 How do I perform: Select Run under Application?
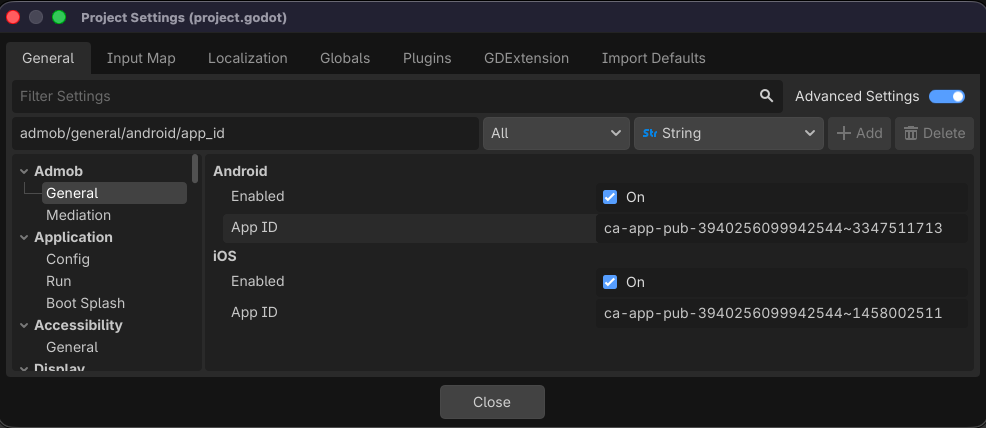point(58,281)
